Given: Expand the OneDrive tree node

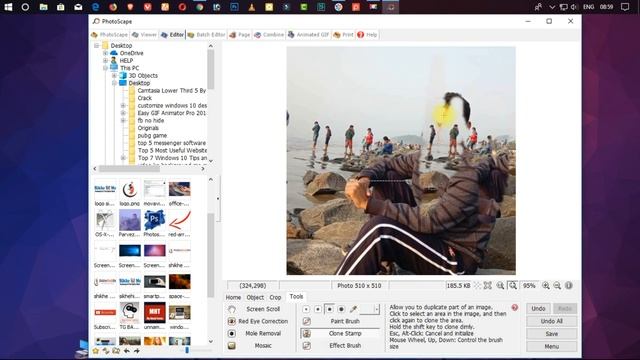Looking at the screenshot, I should click(105, 53).
